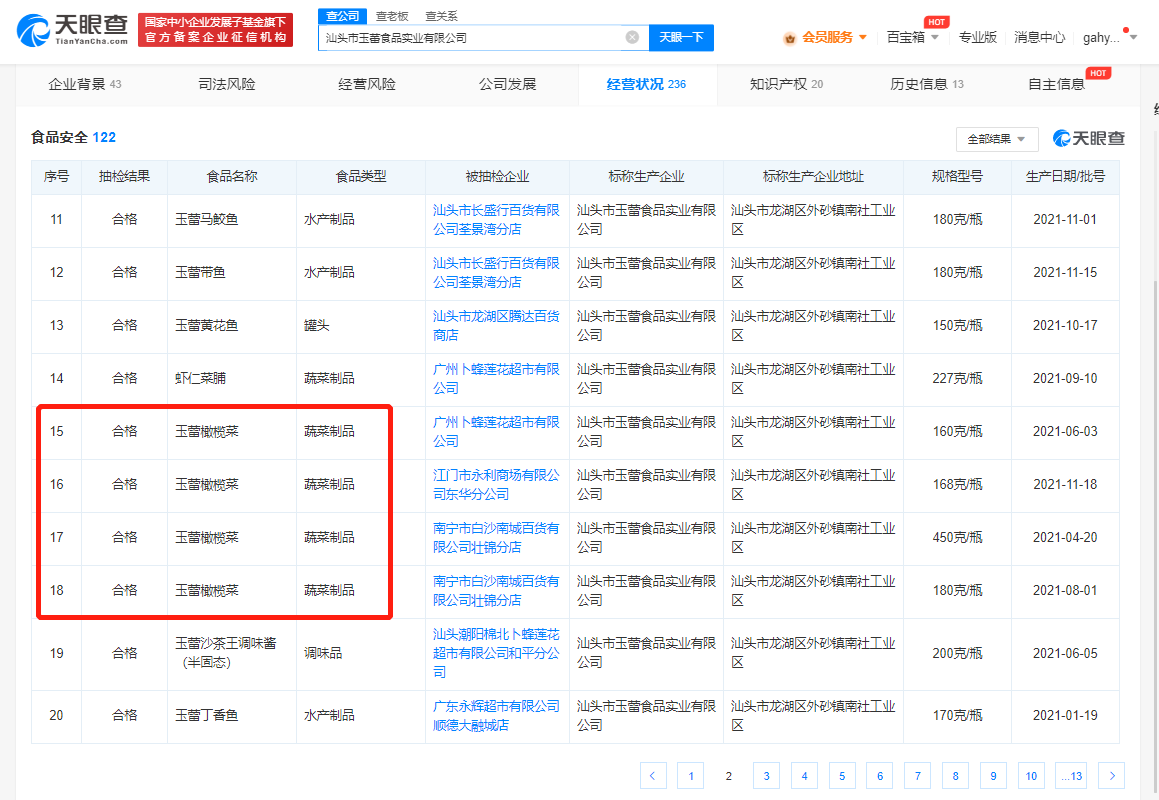This screenshot has height=800, width=1159.
Task: Open 南宁市白沙南城百货 link in row 18
Action: [x=496, y=590]
